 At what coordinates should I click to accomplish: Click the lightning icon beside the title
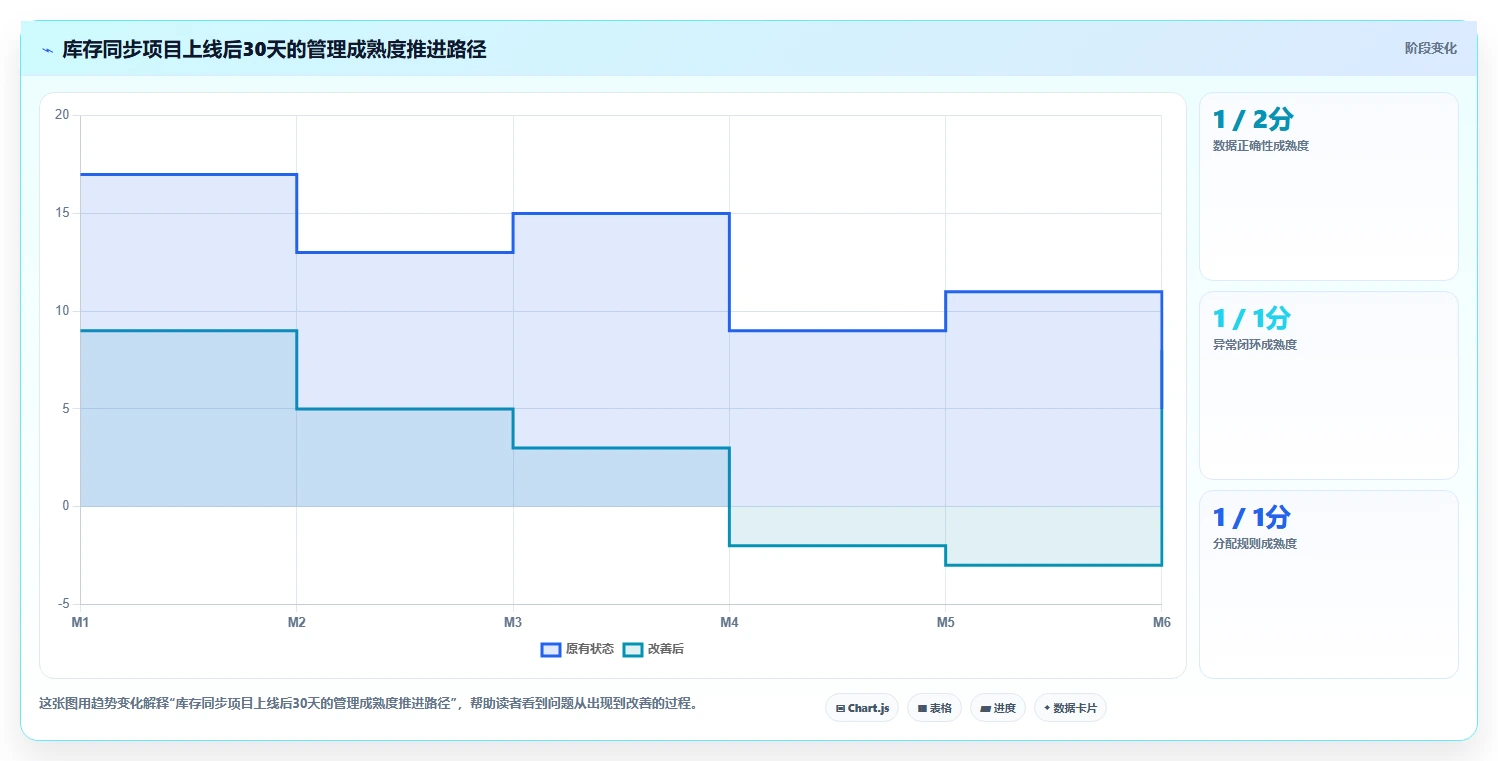tap(47, 50)
